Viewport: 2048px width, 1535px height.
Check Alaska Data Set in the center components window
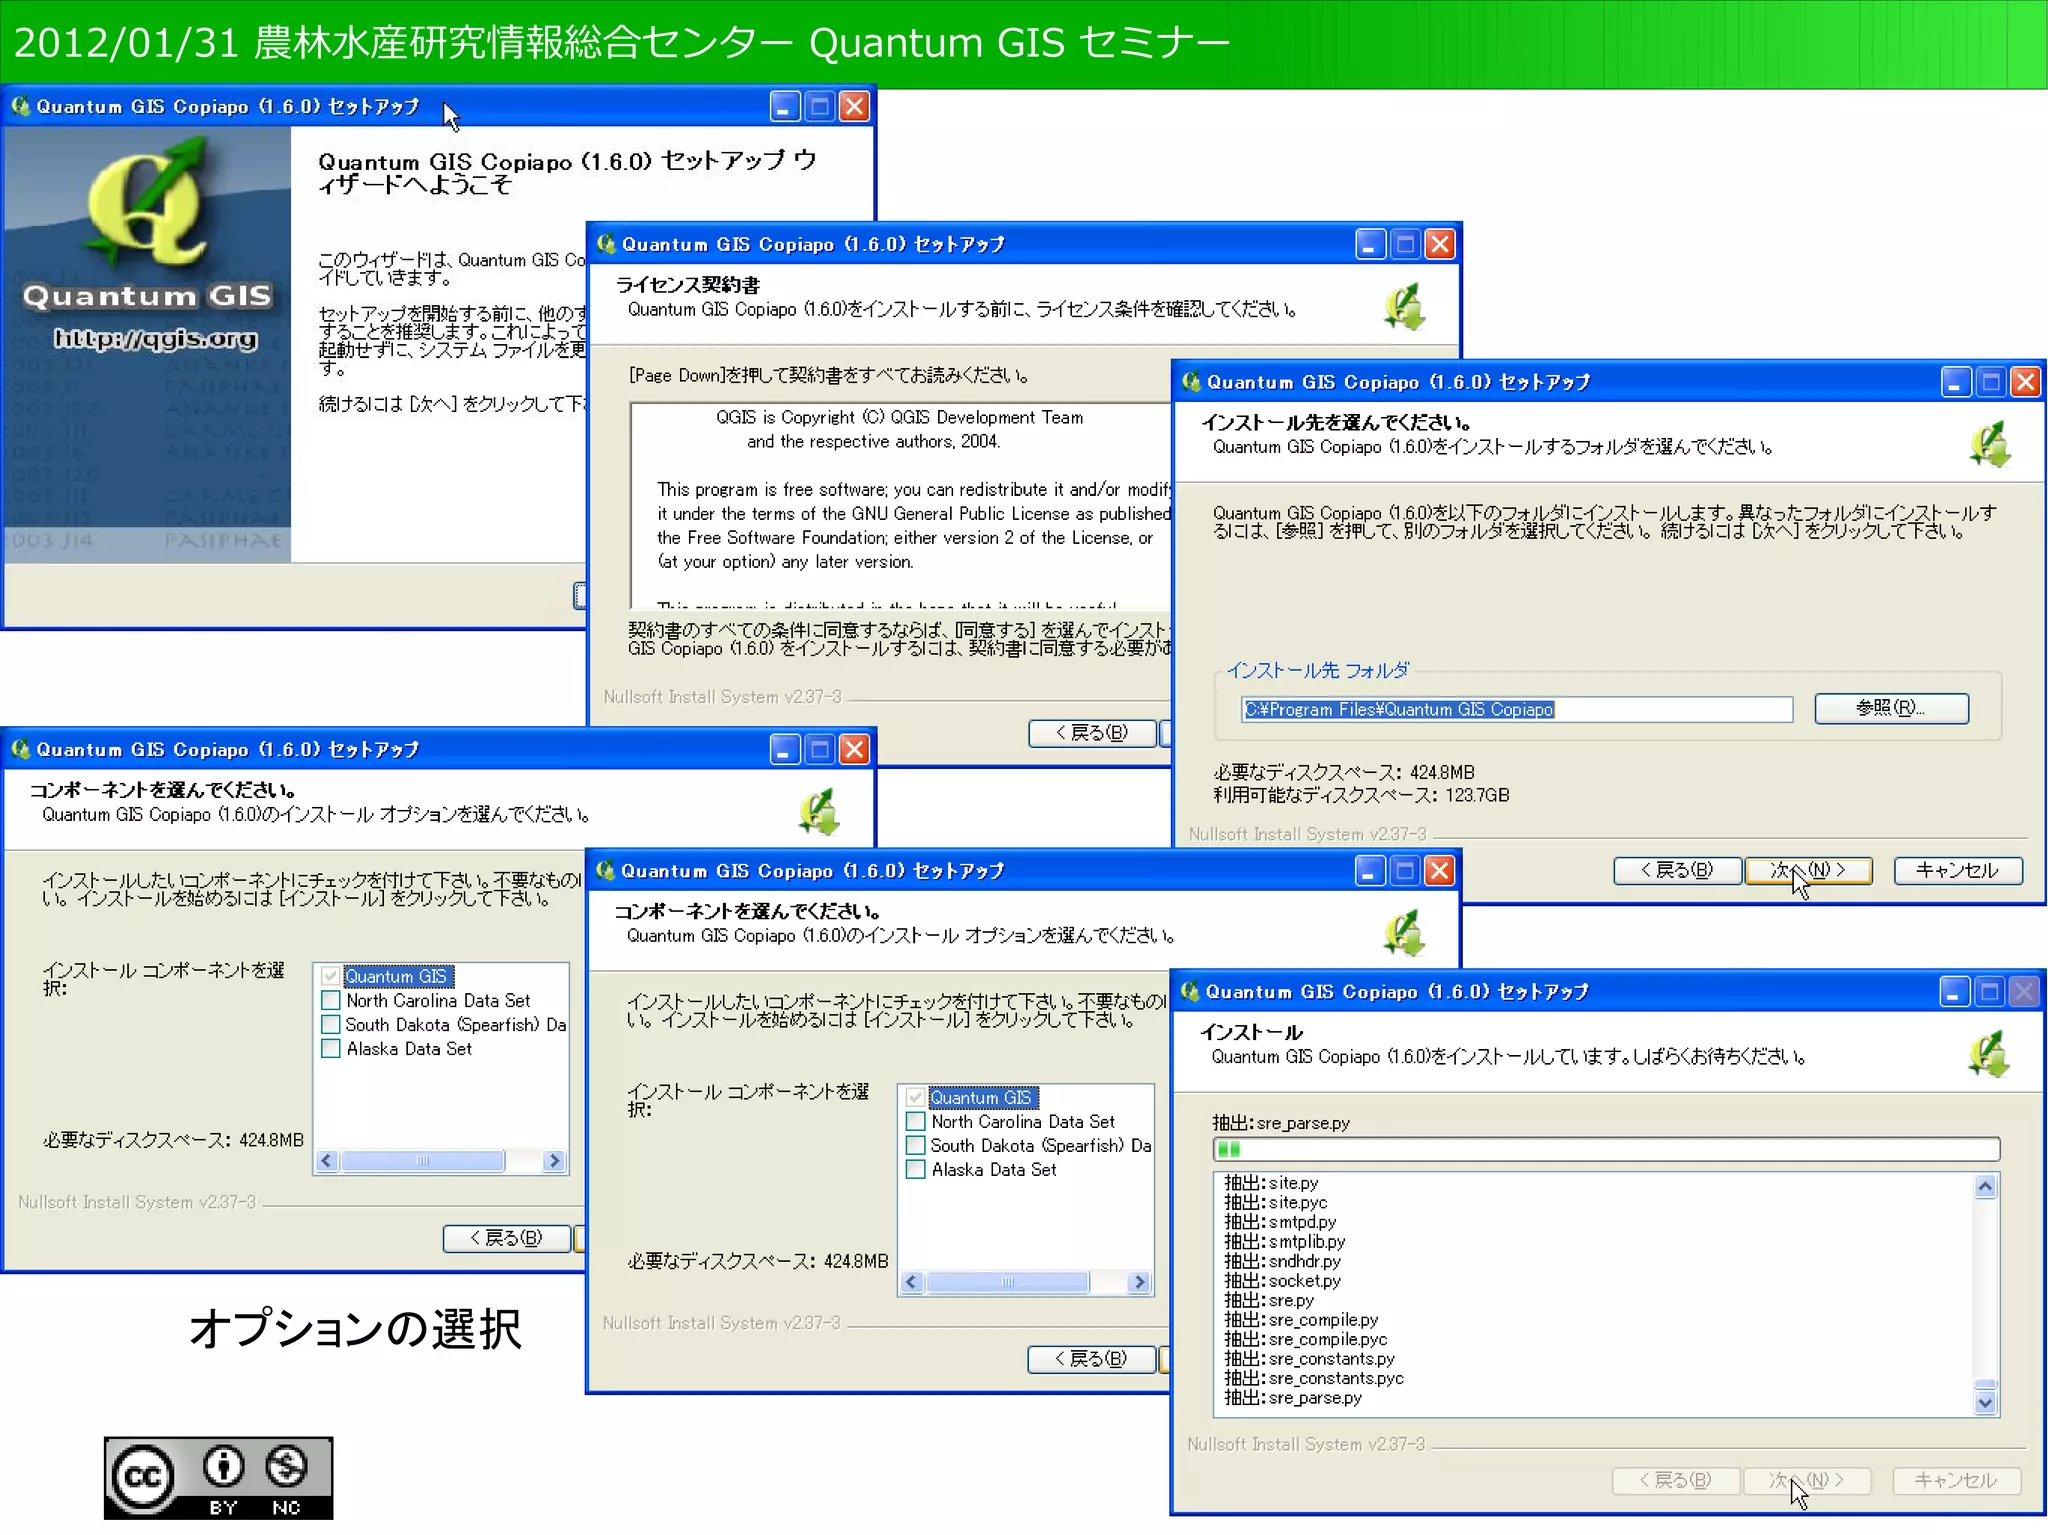pyautogui.click(x=916, y=1169)
